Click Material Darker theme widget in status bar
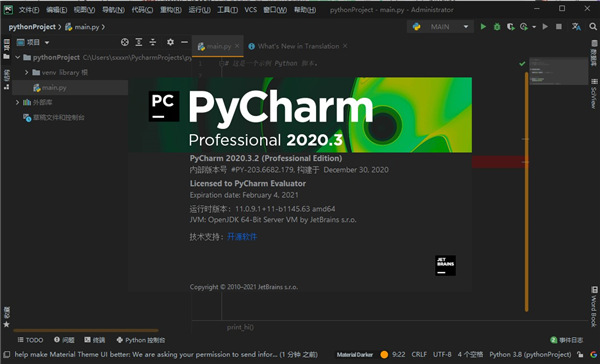600x364 pixels. [x=355, y=355]
